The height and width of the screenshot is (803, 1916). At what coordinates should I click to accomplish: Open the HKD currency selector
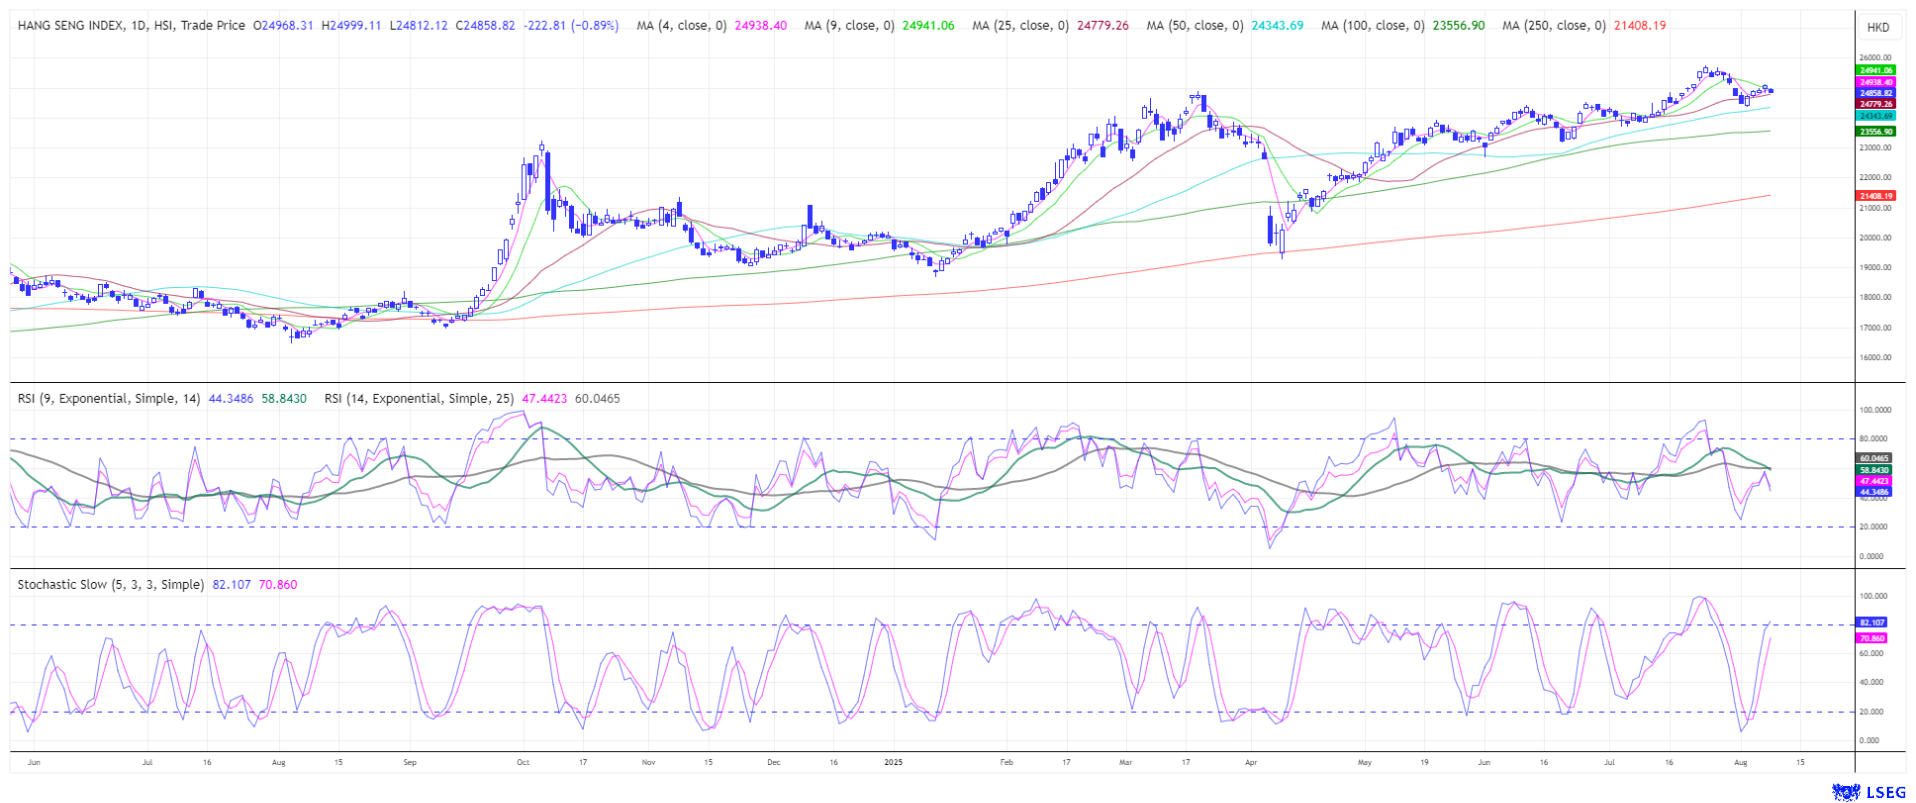1878,27
